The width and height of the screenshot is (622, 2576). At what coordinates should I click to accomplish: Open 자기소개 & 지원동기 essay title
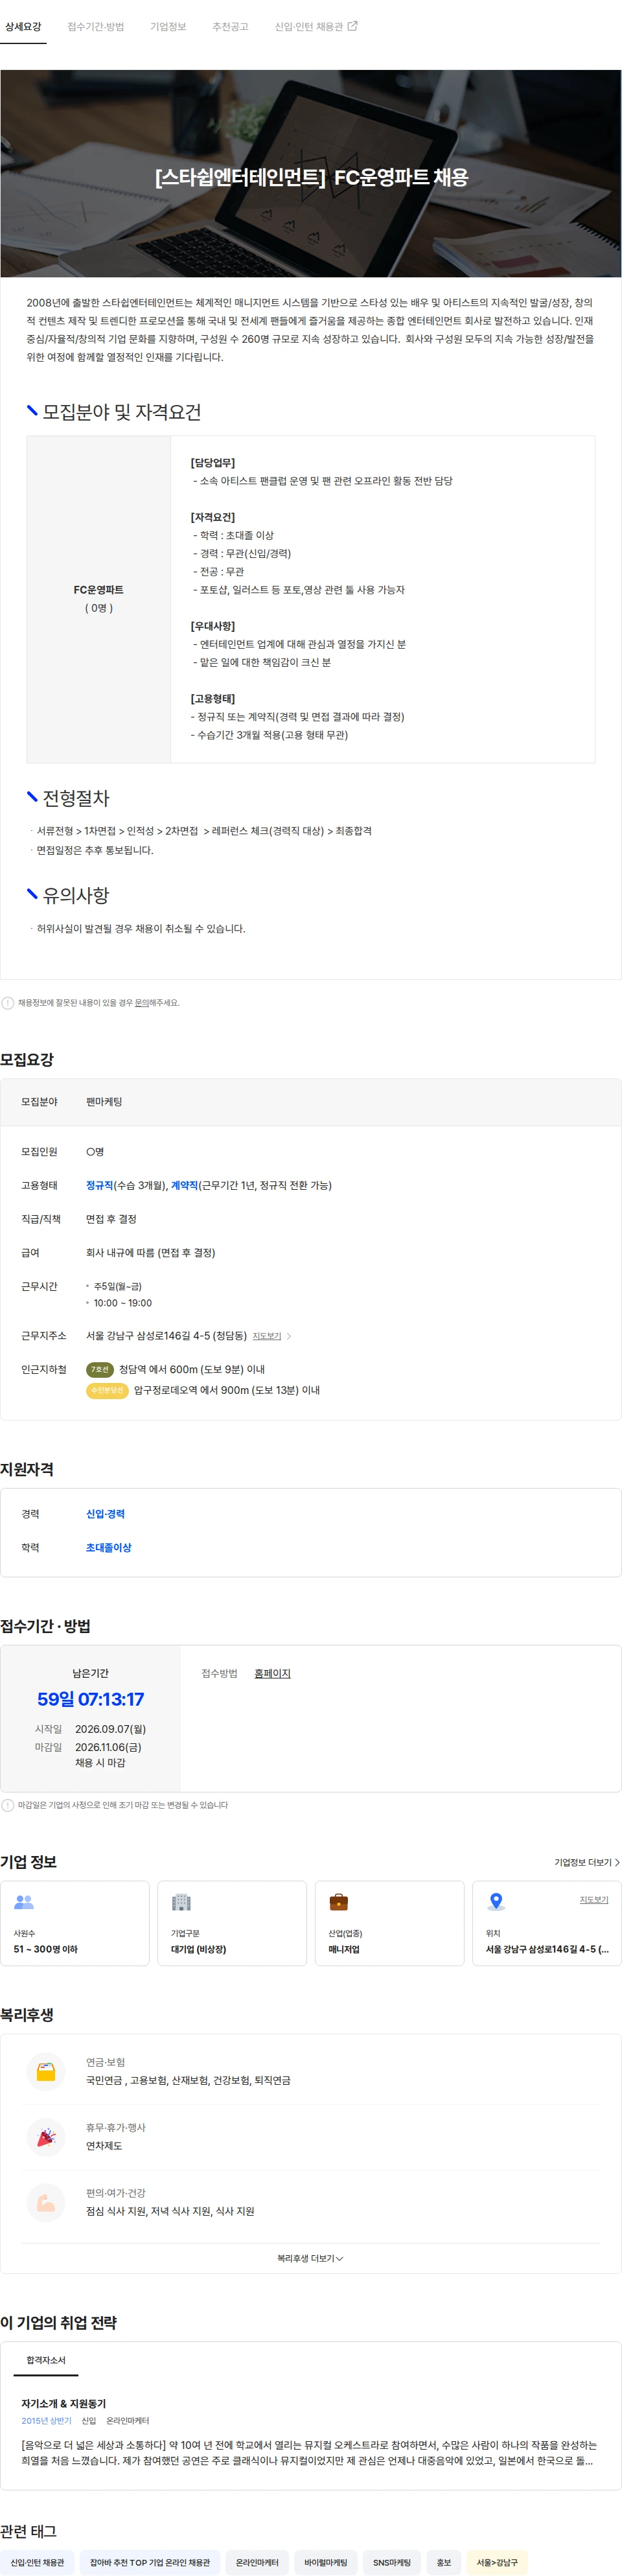click(x=63, y=2403)
